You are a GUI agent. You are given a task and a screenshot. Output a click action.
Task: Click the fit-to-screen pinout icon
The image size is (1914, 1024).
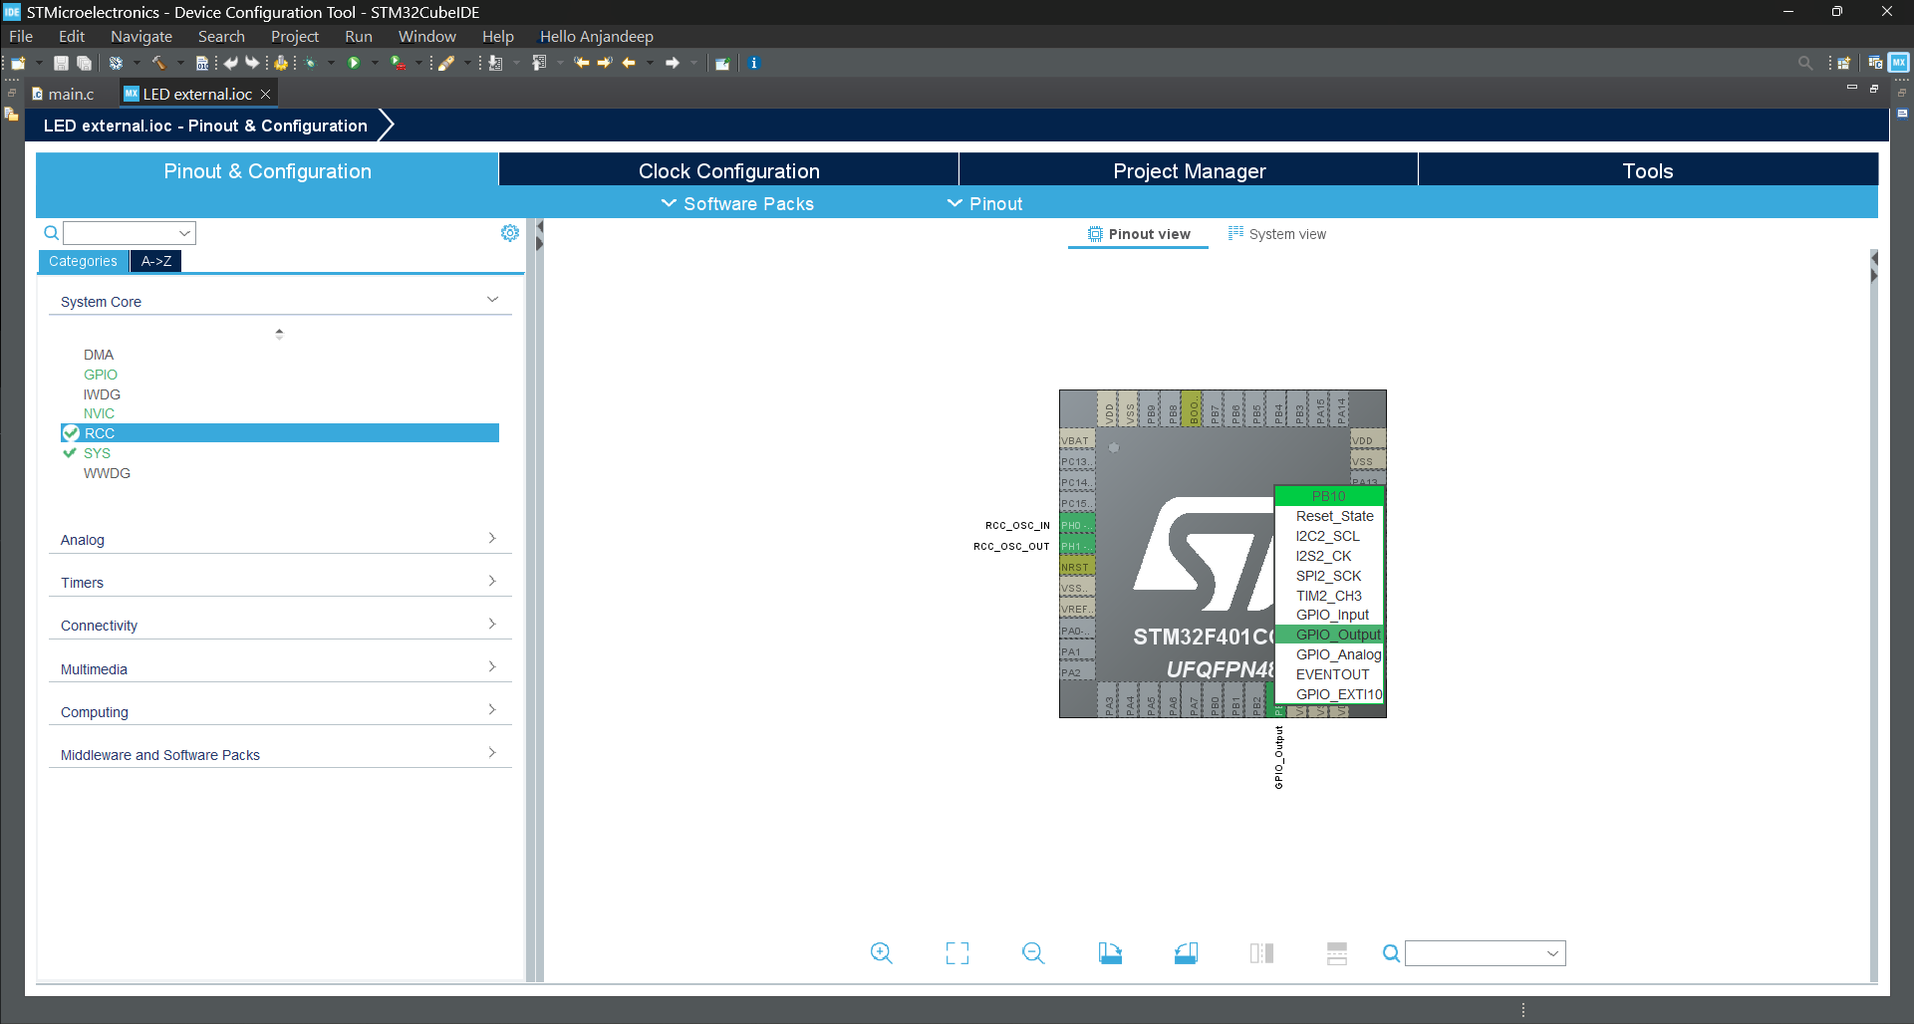click(x=957, y=953)
